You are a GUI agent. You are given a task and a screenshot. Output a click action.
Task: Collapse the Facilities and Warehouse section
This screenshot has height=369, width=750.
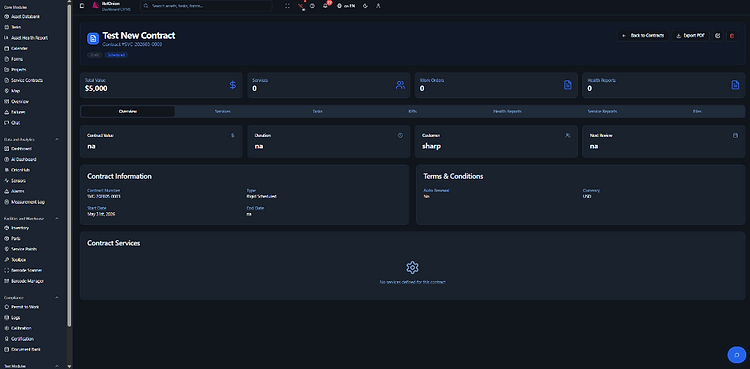[57, 218]
